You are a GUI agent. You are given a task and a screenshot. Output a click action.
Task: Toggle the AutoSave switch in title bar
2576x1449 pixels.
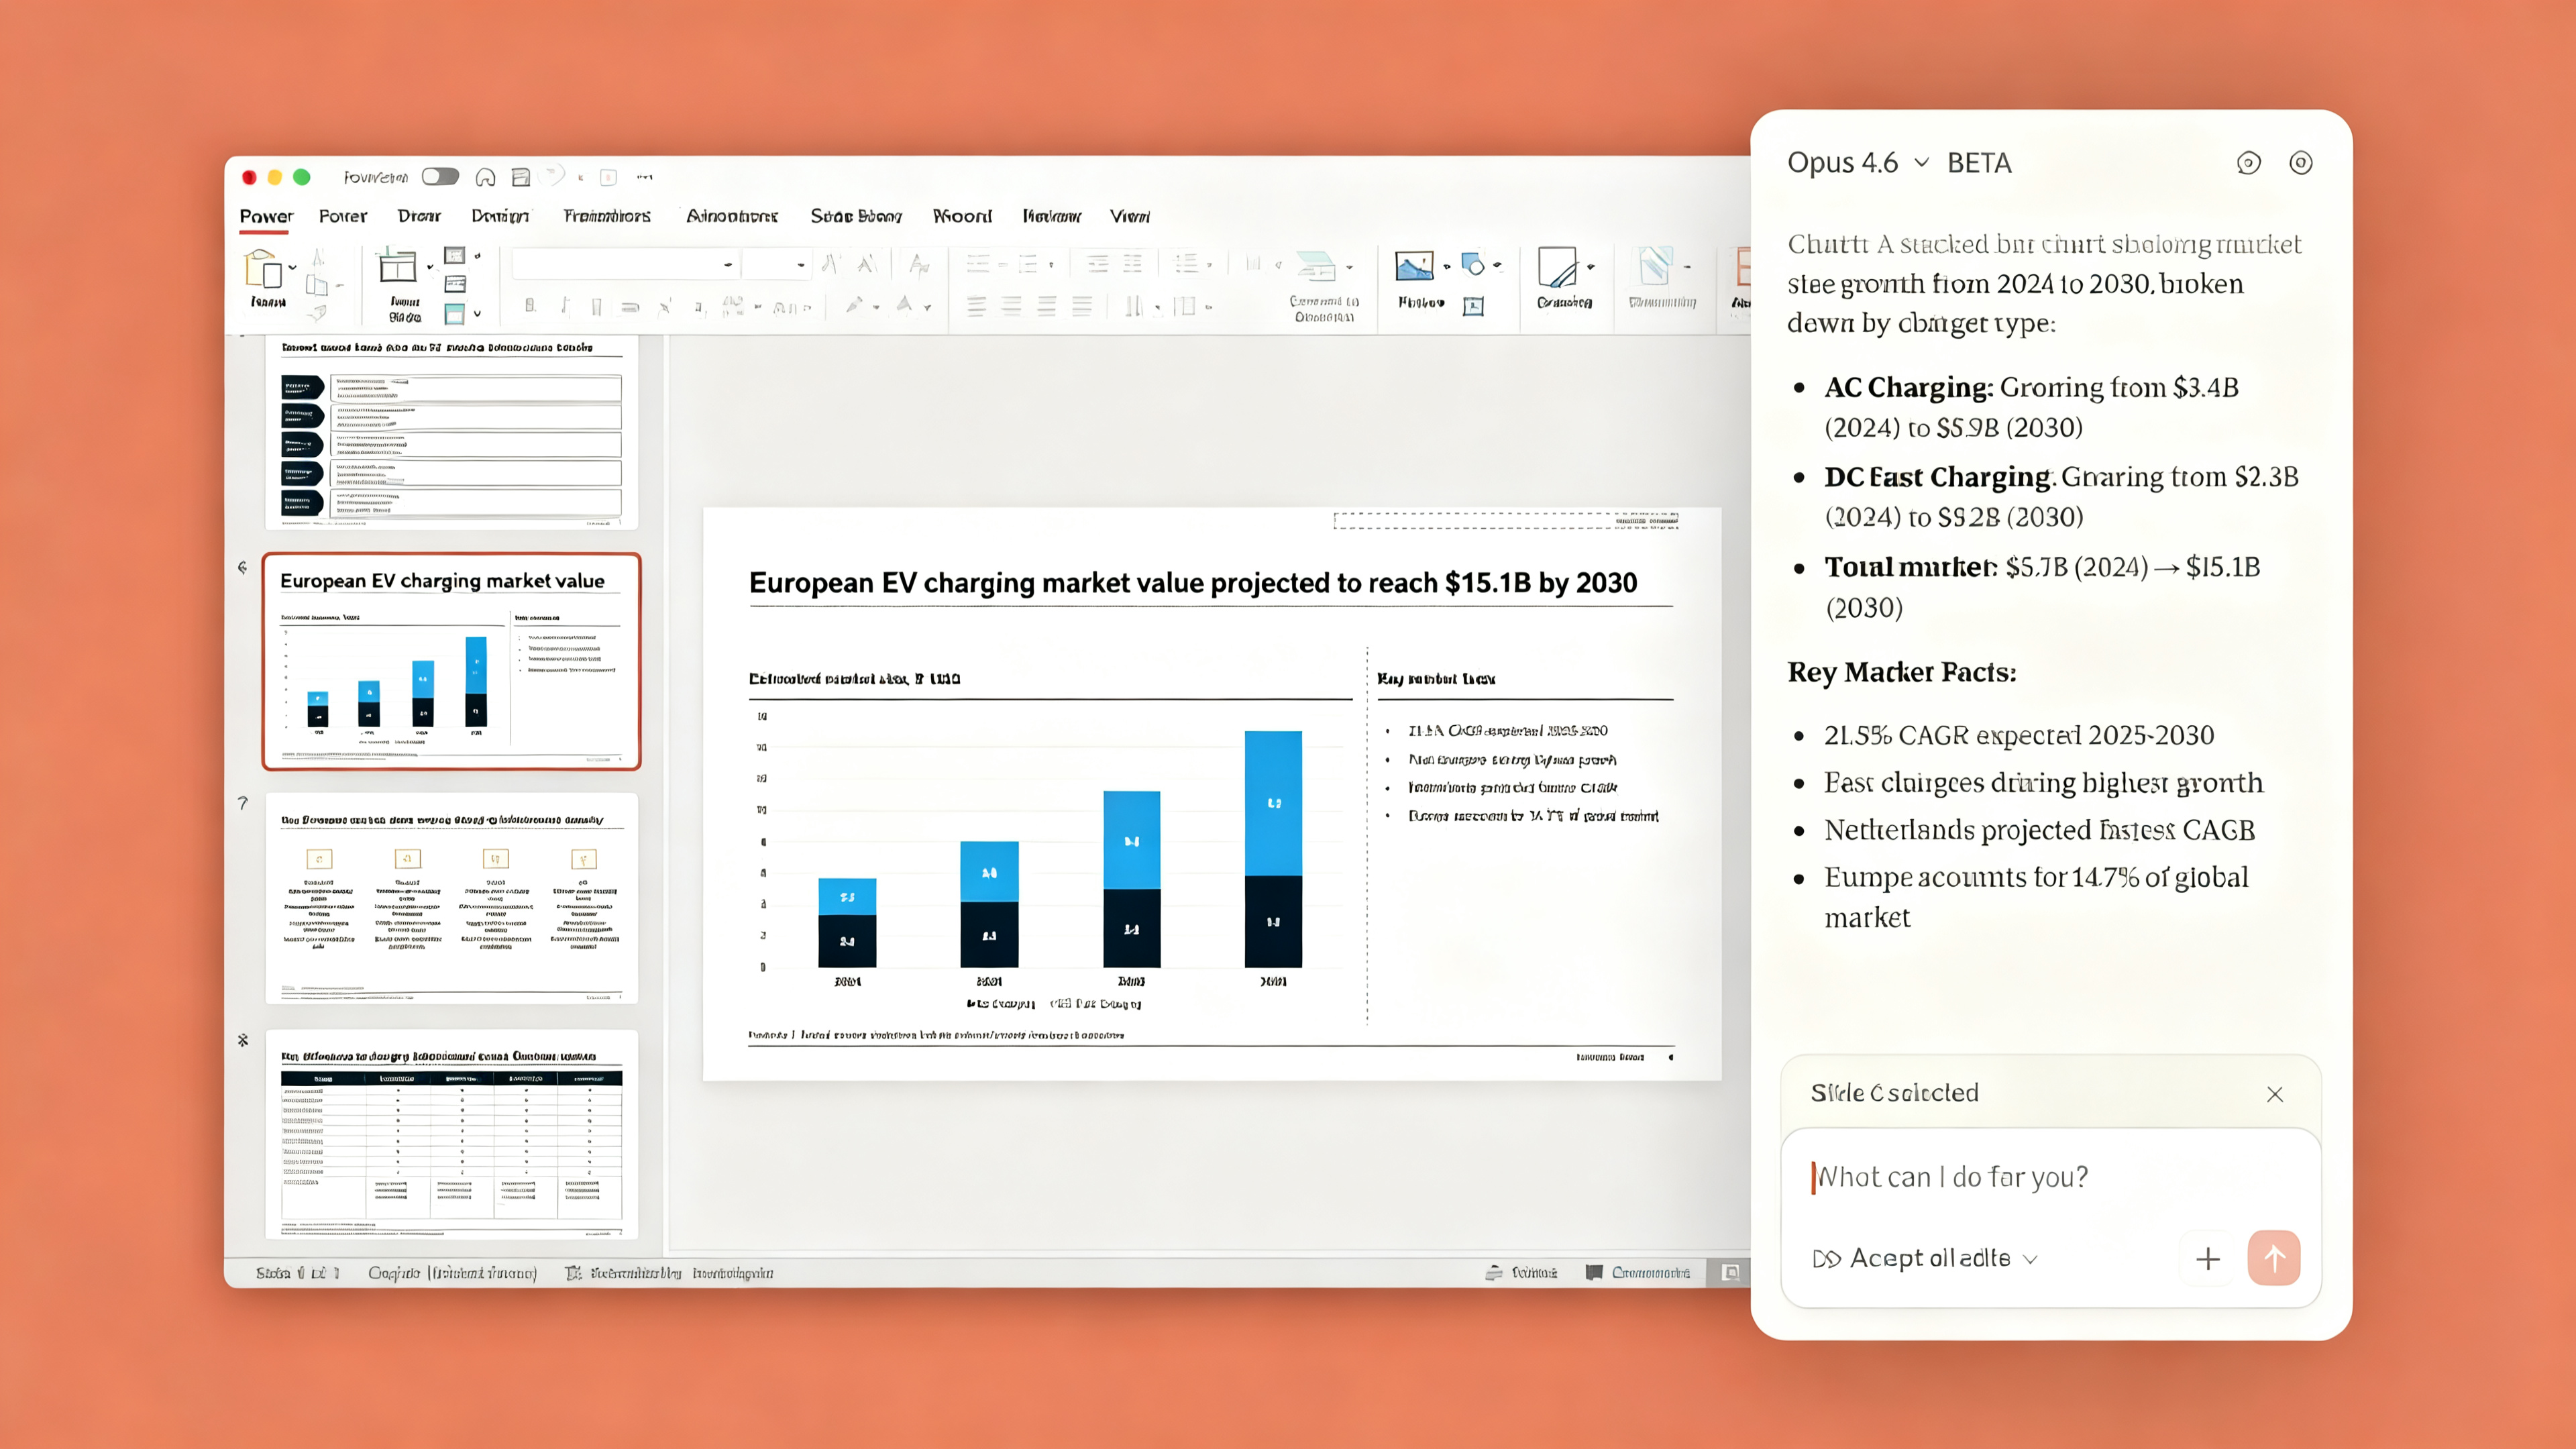coord(440,177)
